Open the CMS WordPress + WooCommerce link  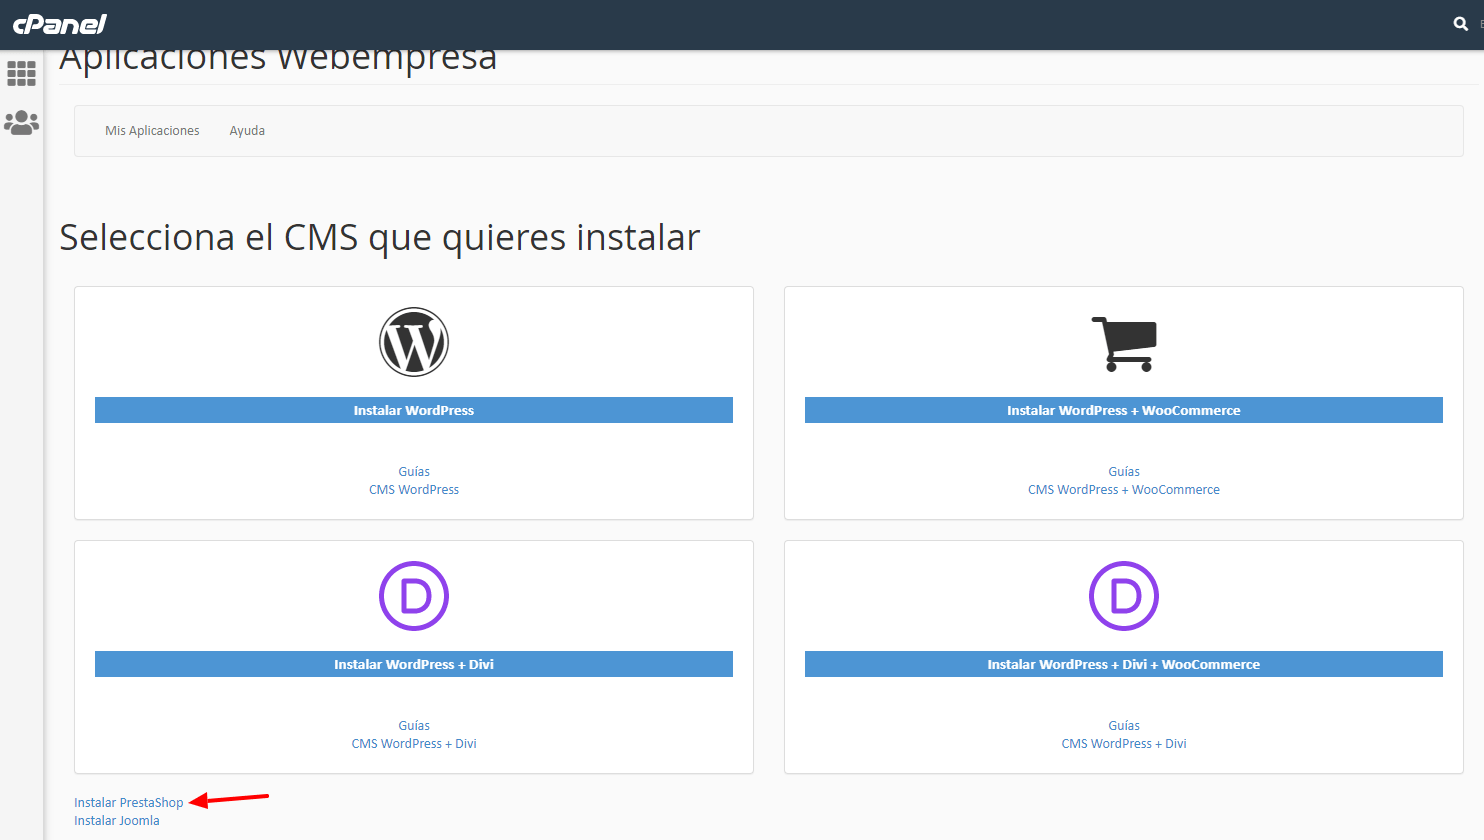click(1124, 490)
